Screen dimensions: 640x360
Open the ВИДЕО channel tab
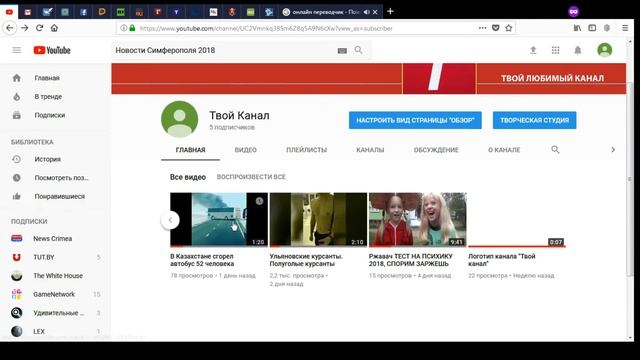point(245,150)
